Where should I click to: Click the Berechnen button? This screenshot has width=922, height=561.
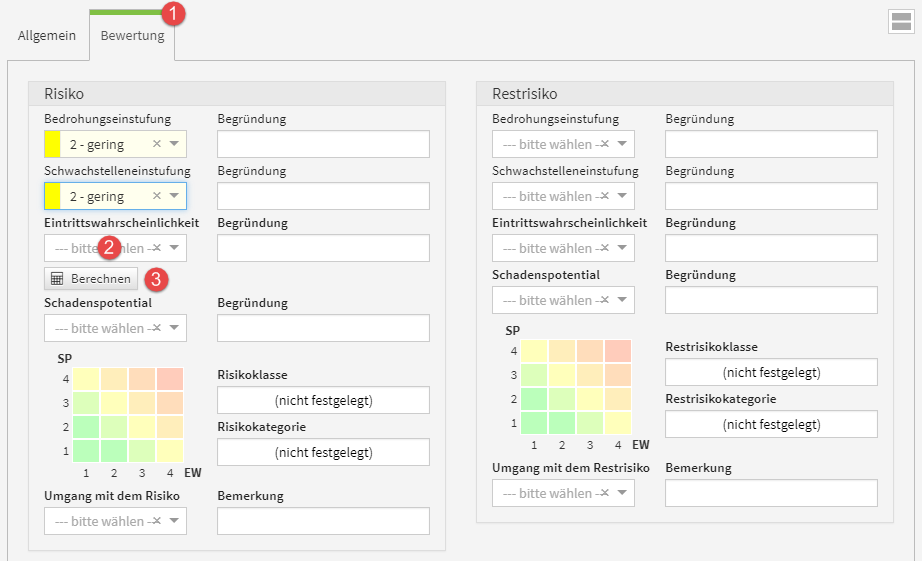tap(91, 279)
